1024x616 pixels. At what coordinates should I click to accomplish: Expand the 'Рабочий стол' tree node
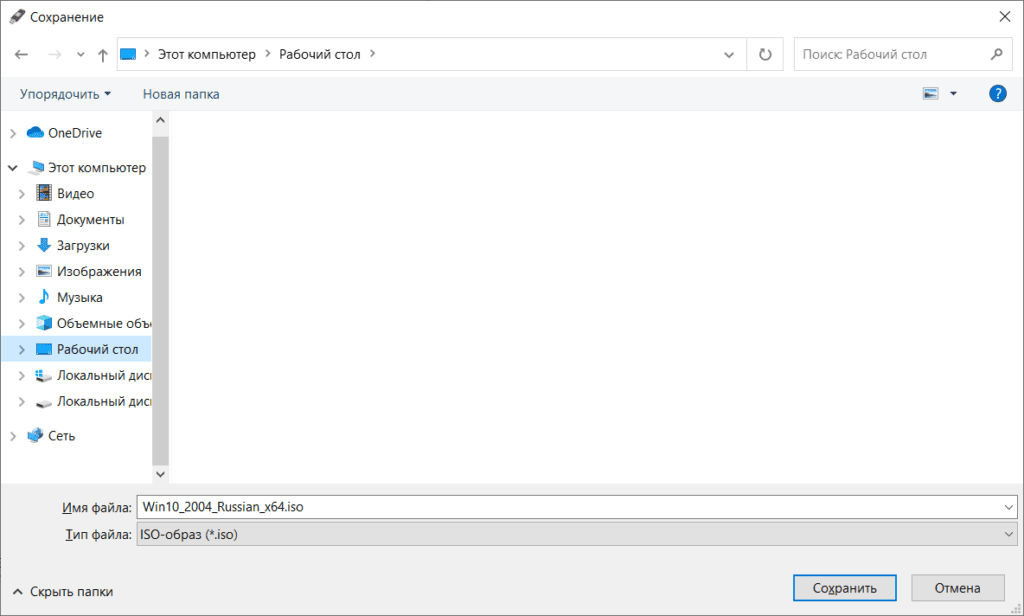(22, 349)
